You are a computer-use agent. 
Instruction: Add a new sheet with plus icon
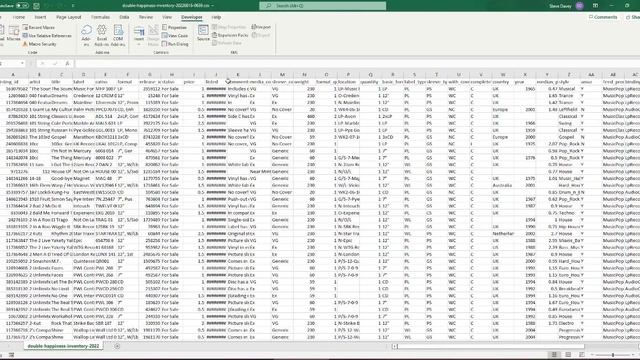point(117,346)
